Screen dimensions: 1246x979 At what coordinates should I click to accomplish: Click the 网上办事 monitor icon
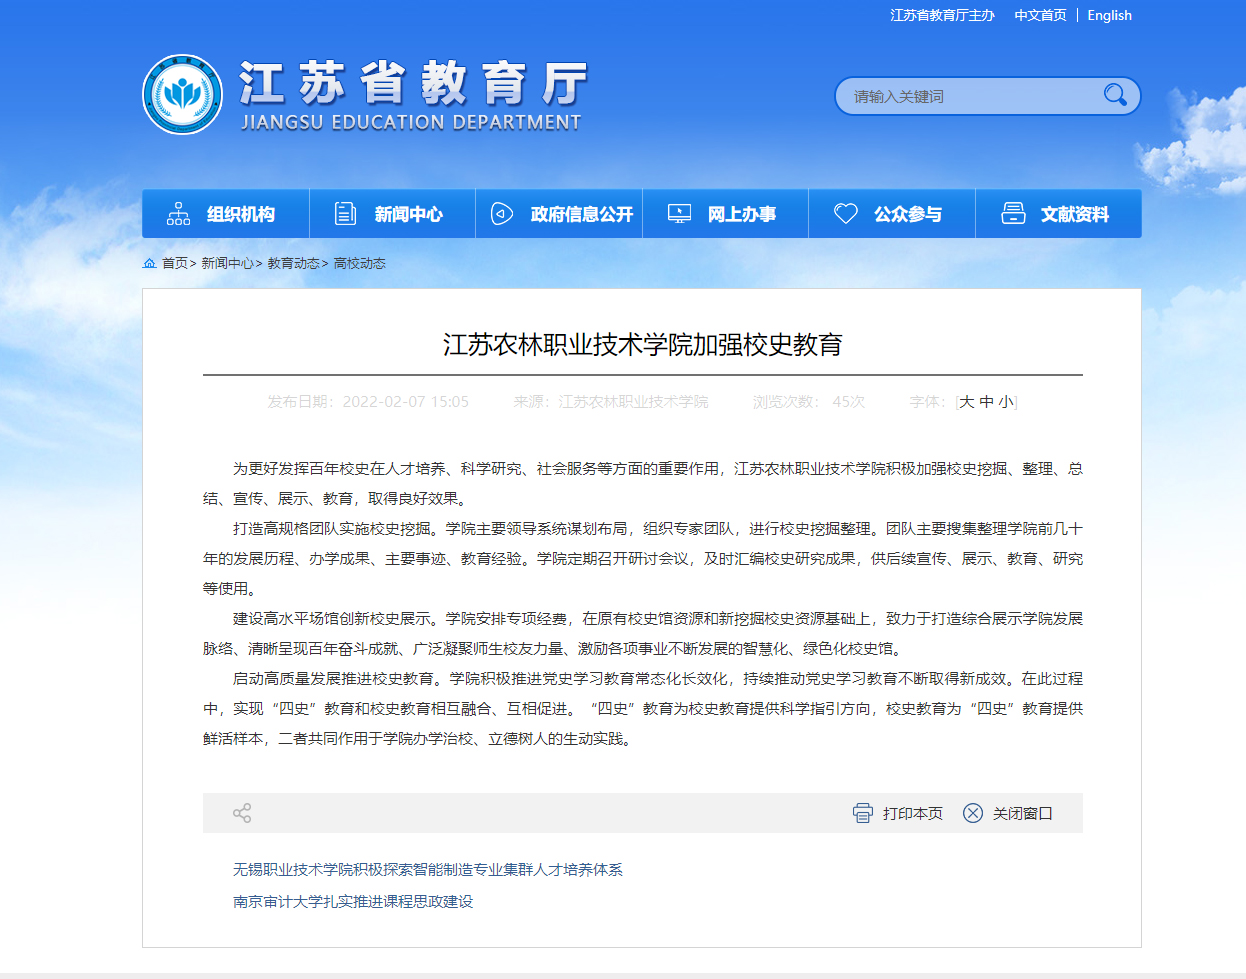pyautogui.click(x=679, y=214)
